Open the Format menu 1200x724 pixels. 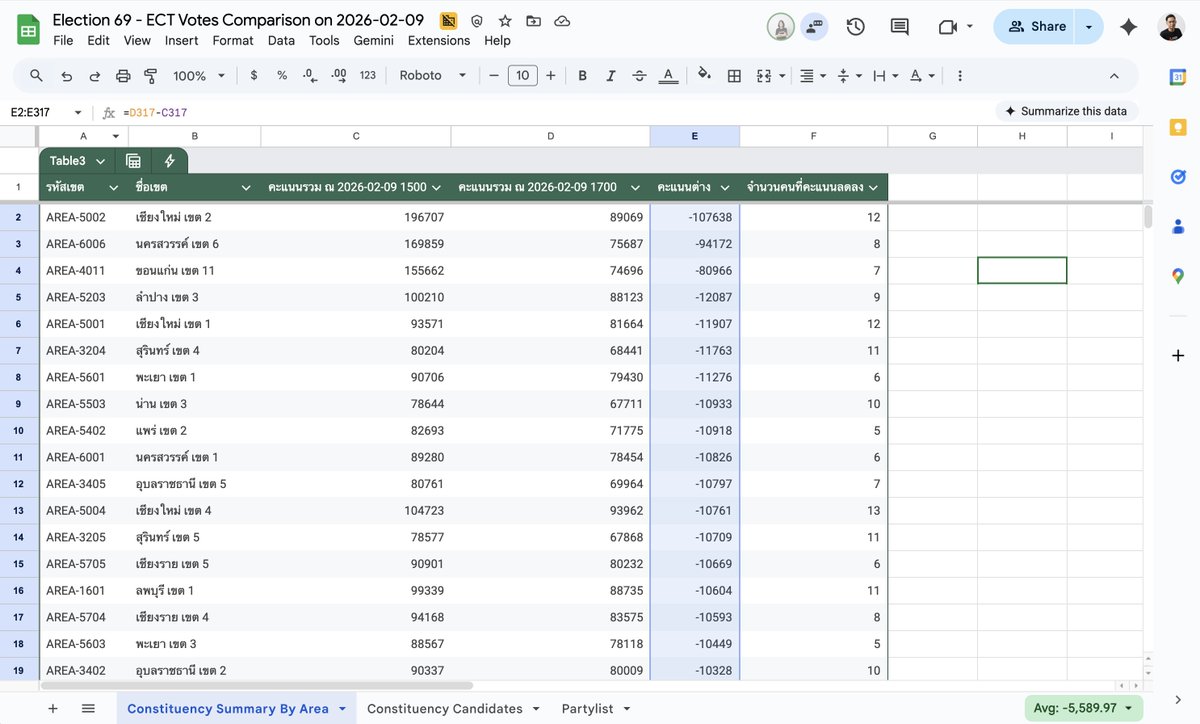click(x=233, y=40)
